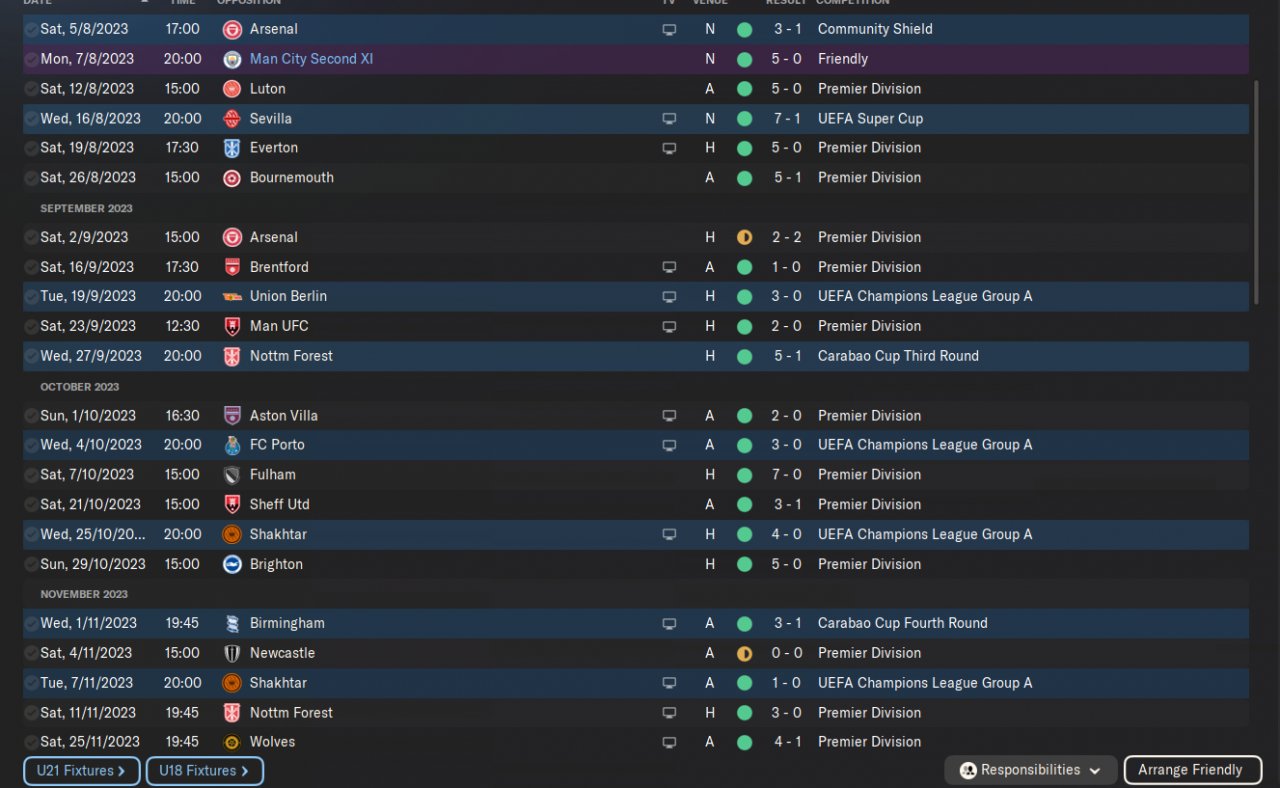Screen dimensions: 1280x788
Task: Expand U18 Fixtures
Action: coord(204,771)
